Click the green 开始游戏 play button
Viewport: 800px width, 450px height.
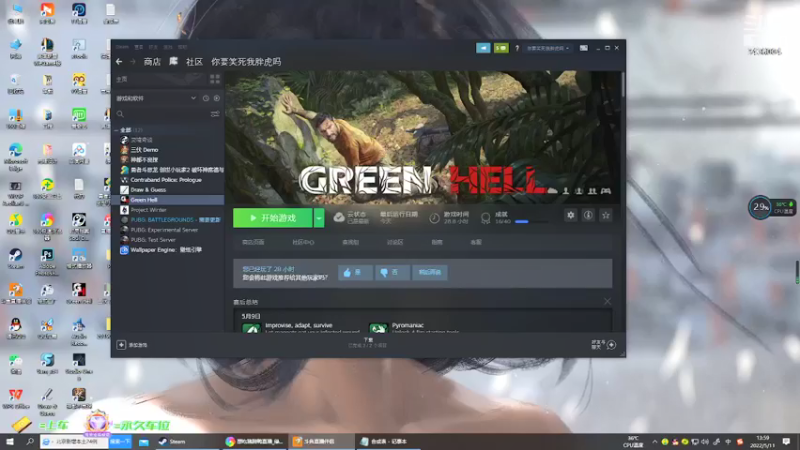pyautogui.click(x=272, y=218)
